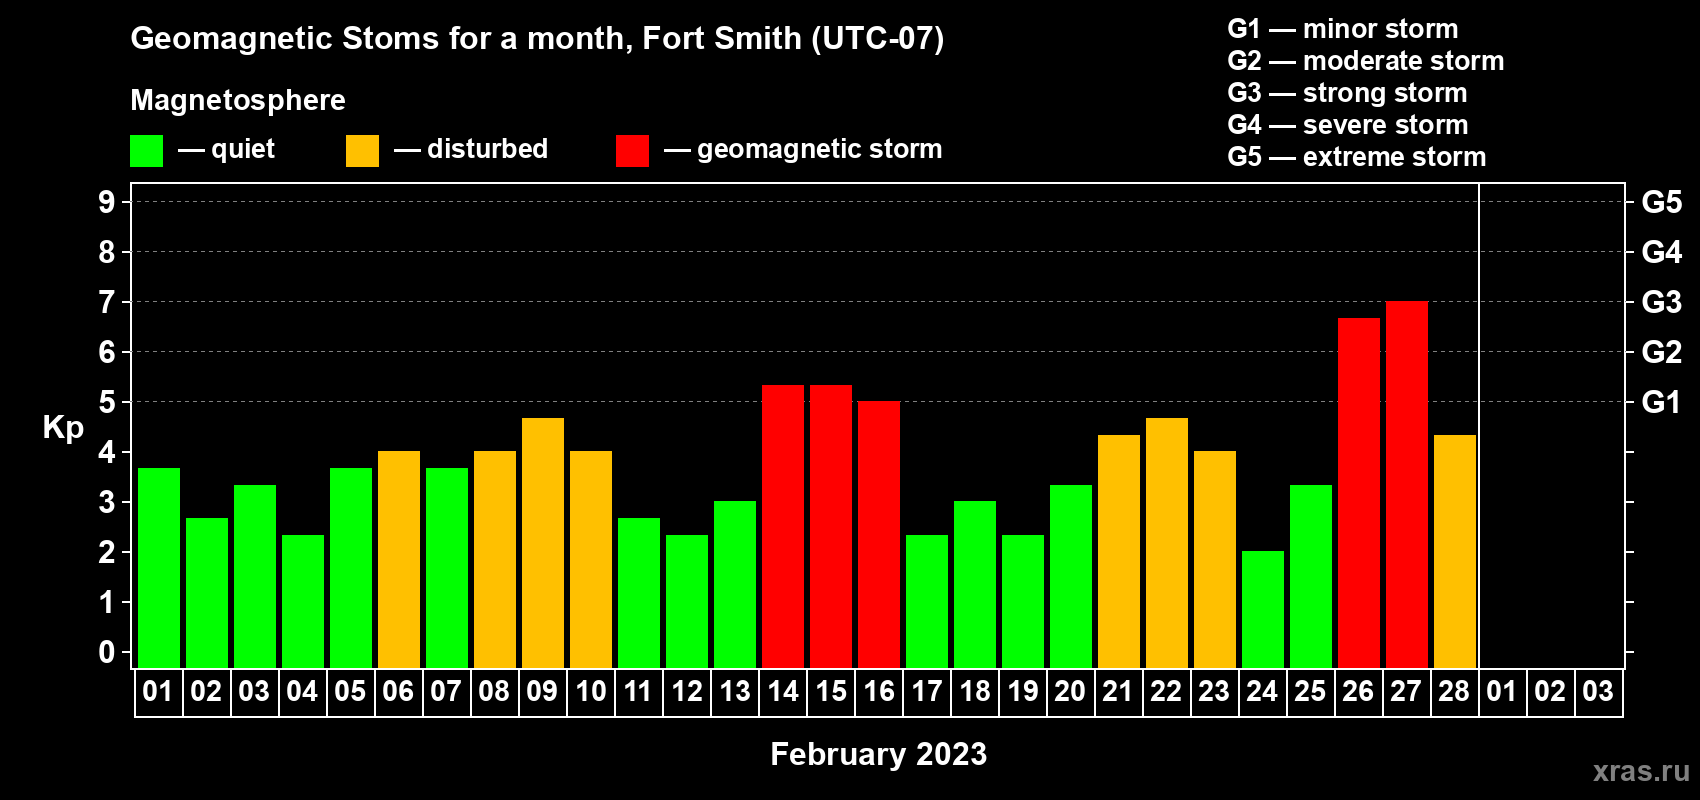The image size is (1700, 800).
Task: Click the orange bar for February 09
Action: click(543, 543)
